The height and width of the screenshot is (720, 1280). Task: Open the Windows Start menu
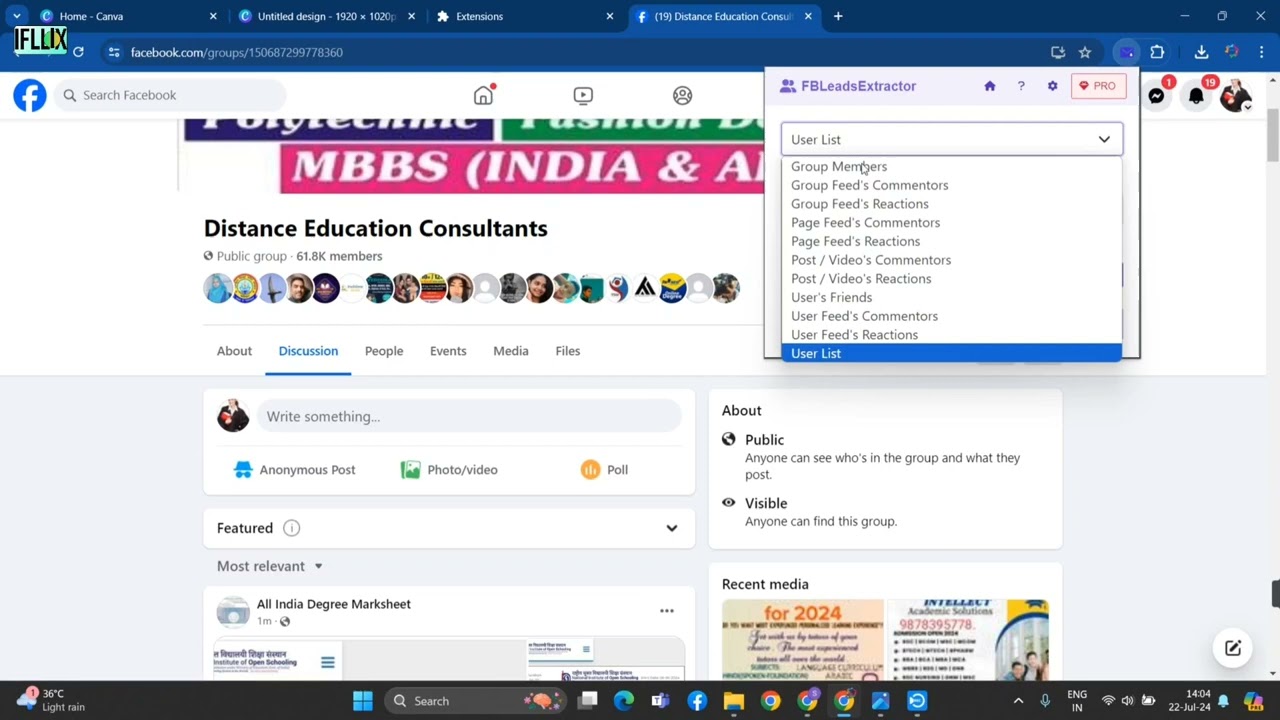click(x=362, y=701)
